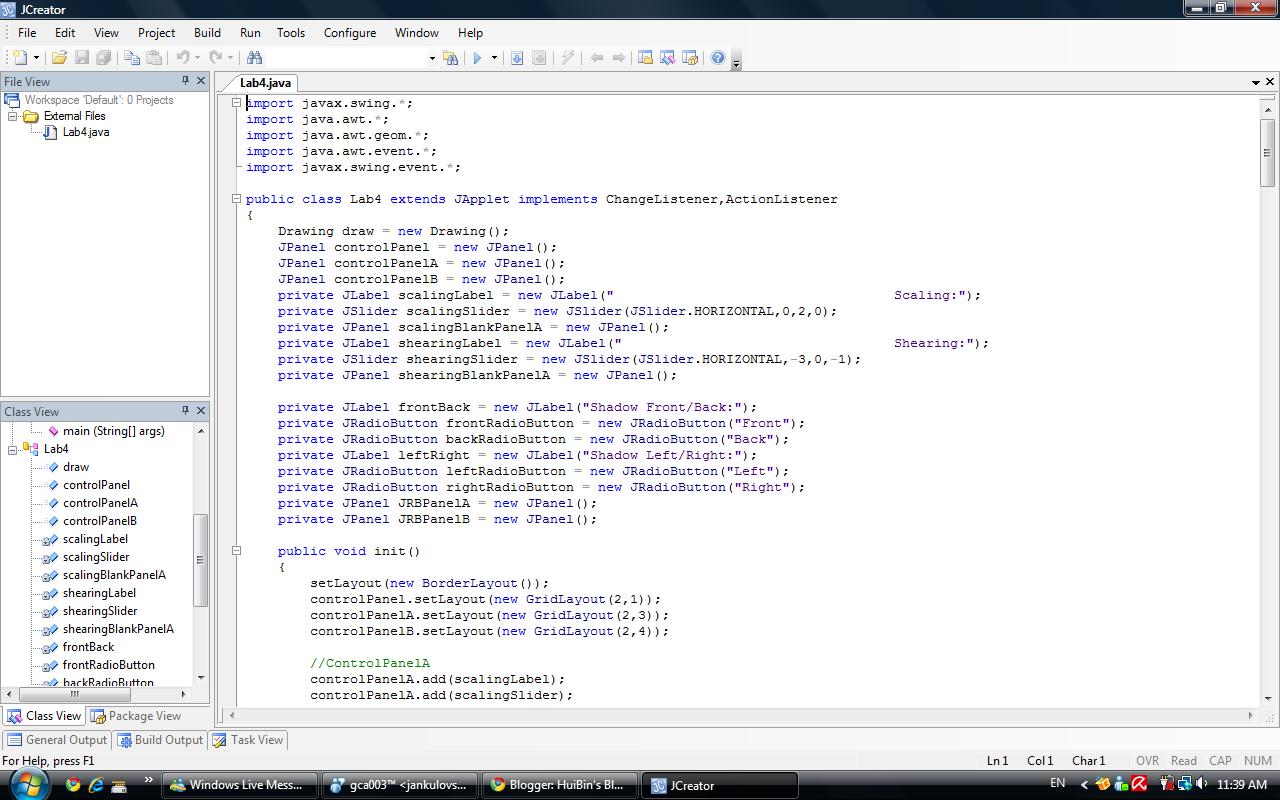Click the Find in Files toolbar icon
Image resolution: width=1280 pixels, height=800 pixels.
click(x=452, y=57)
